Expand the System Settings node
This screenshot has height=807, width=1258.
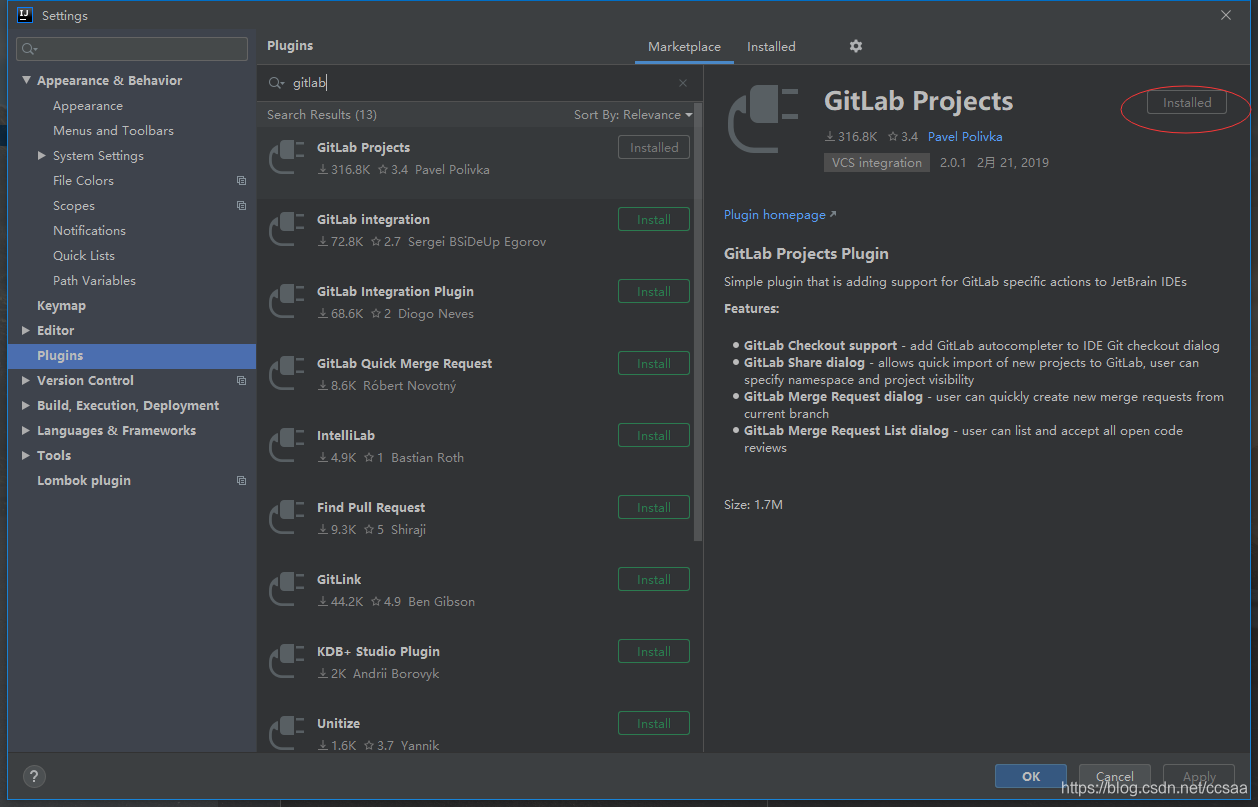point(42,156)
